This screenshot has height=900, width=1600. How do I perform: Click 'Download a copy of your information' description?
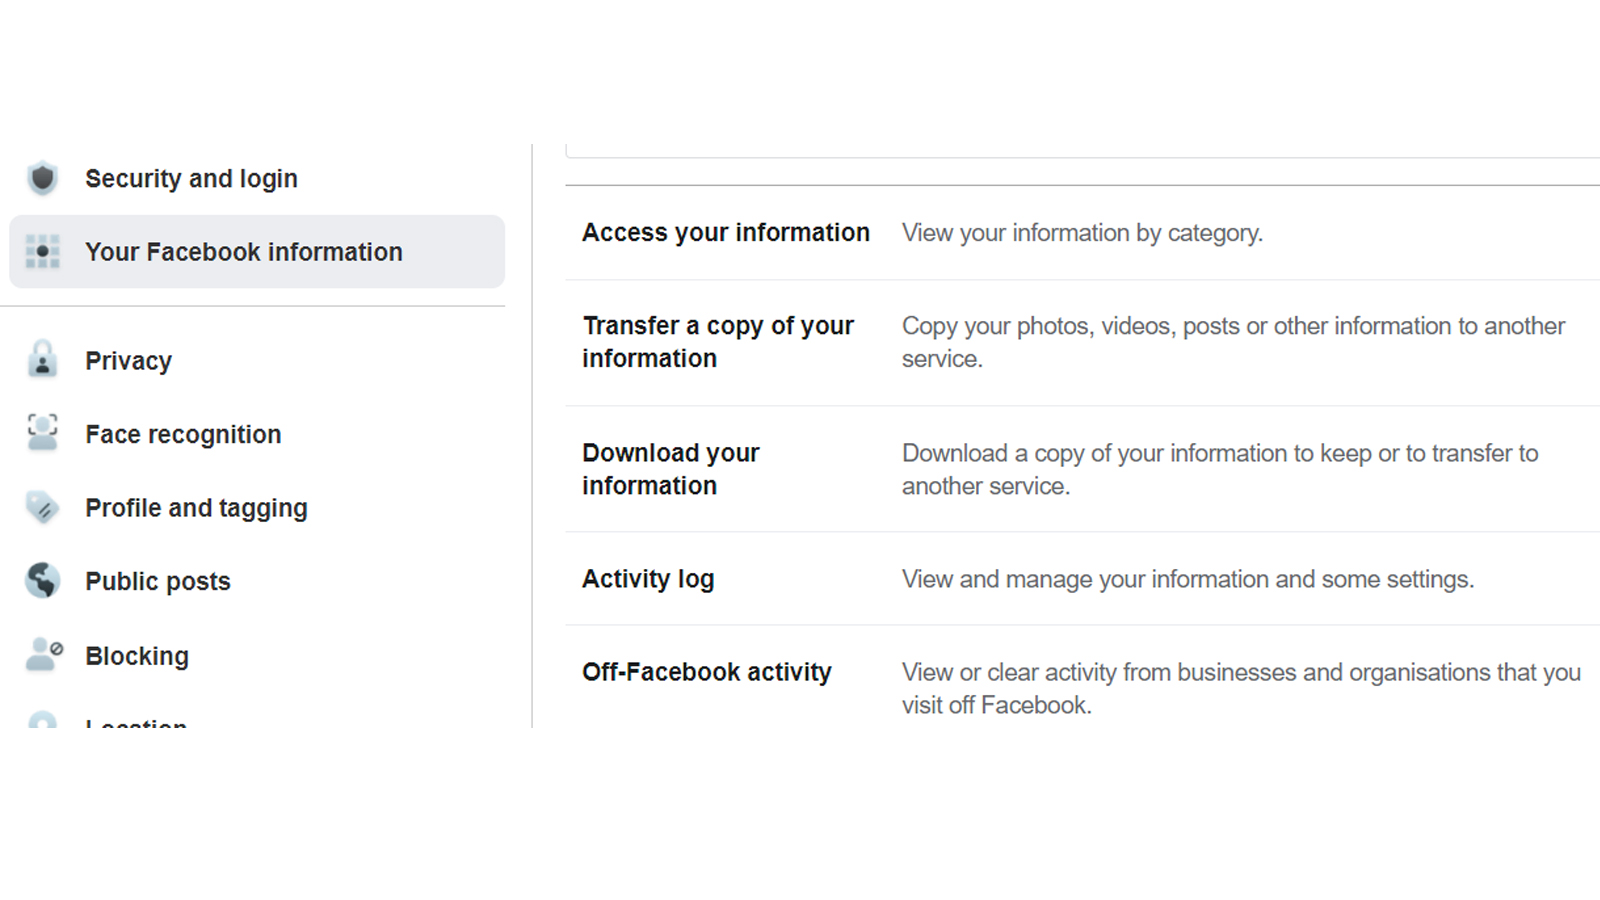1220,469
